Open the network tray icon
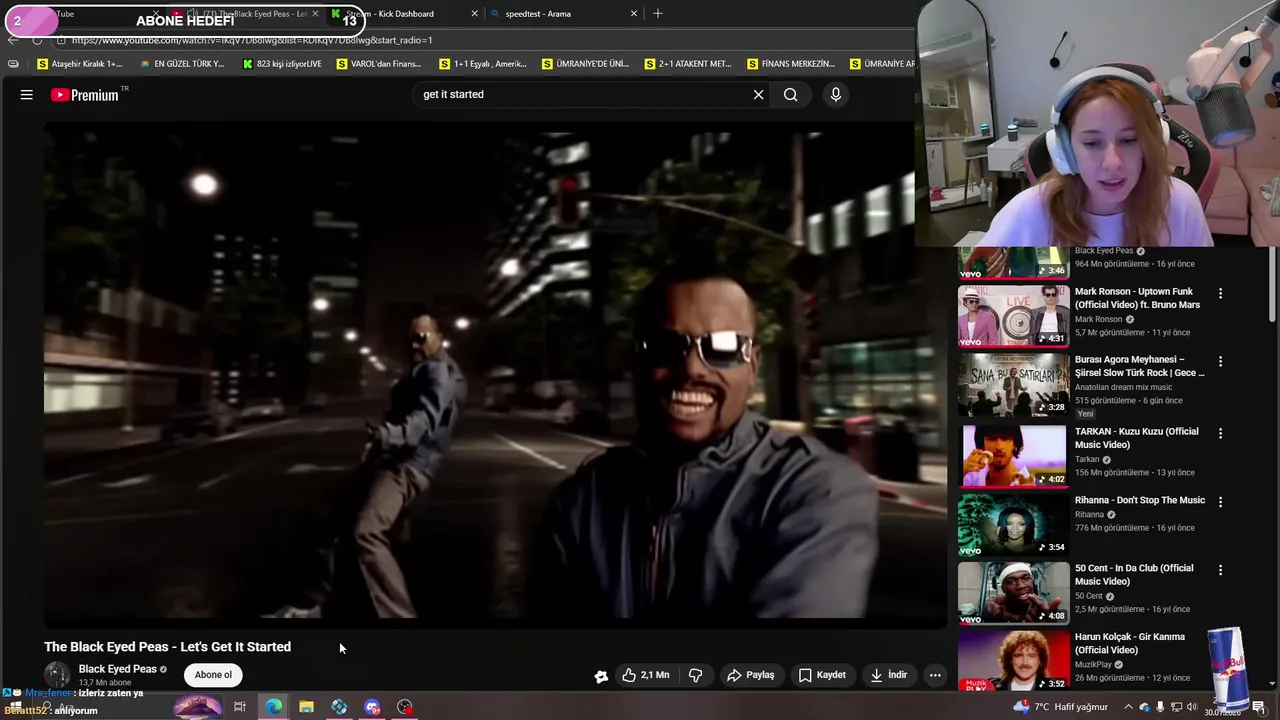The width and height of the screenshot is (1280, 720). pyautogui.click(x=1177, y=707)
